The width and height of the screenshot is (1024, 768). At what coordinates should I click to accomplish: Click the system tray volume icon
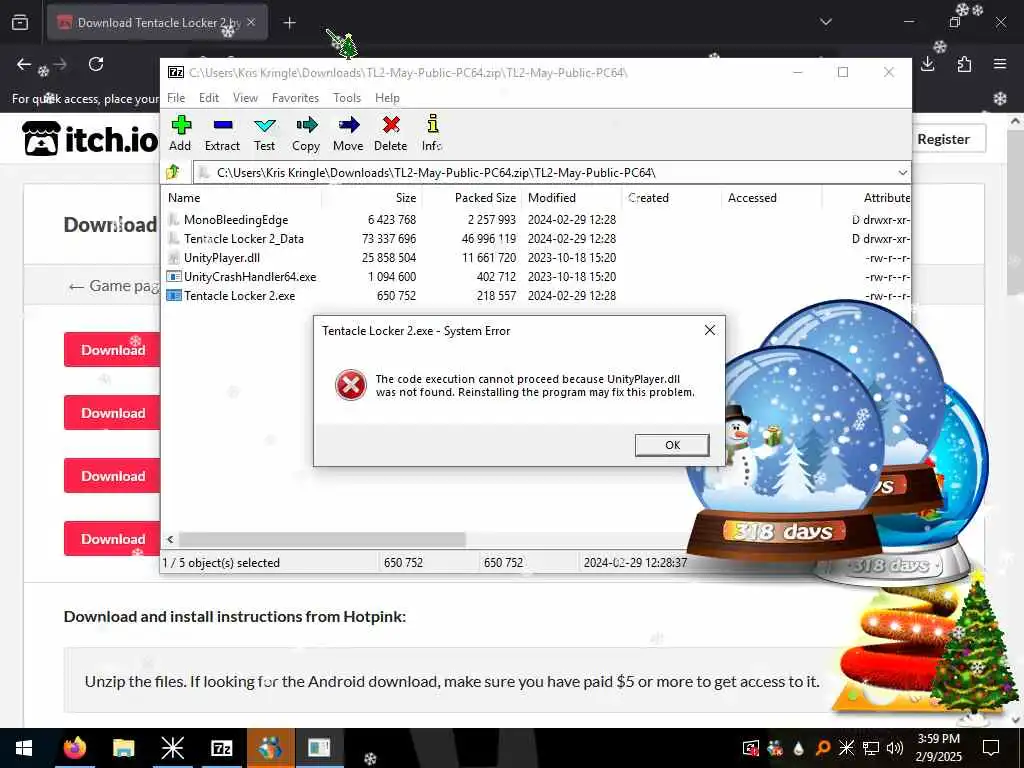(895, 748)
